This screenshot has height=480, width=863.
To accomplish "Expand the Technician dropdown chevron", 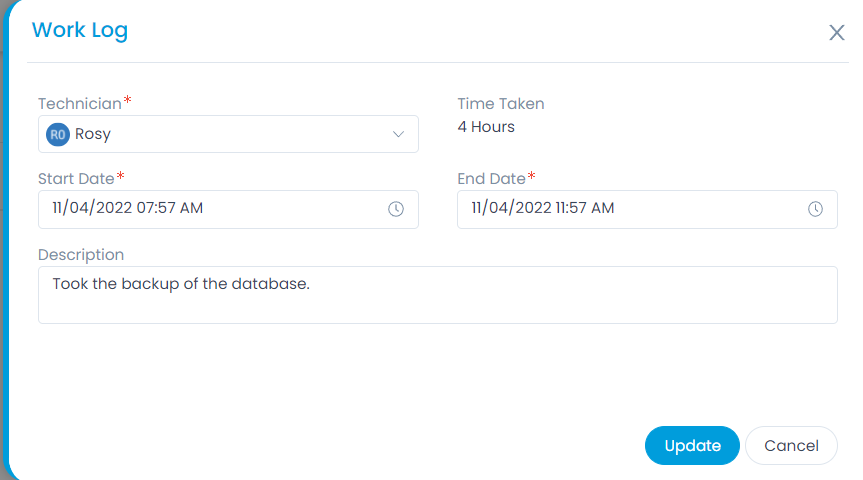I will pyautogui.click(x=398, y=134).
